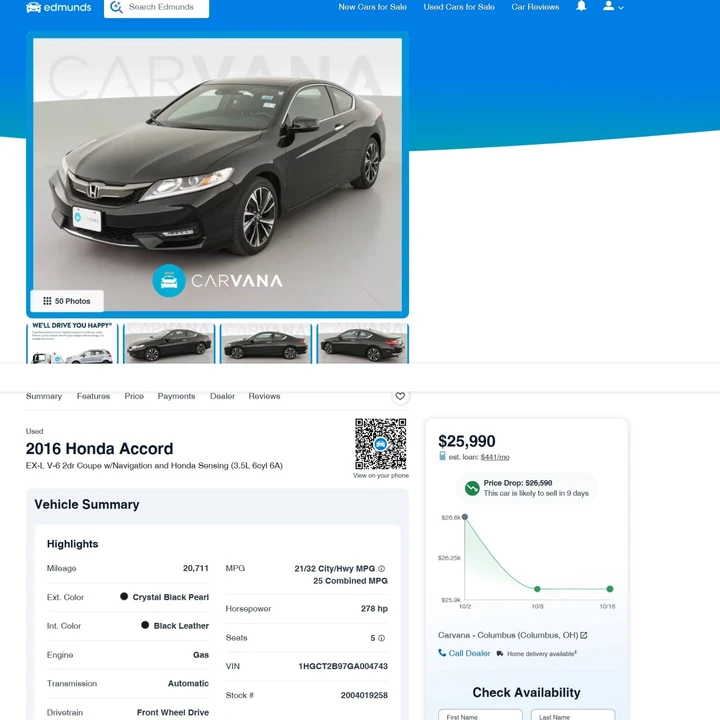
Task: Select the 10/16 price chart point
Action: tap(610, 589)
